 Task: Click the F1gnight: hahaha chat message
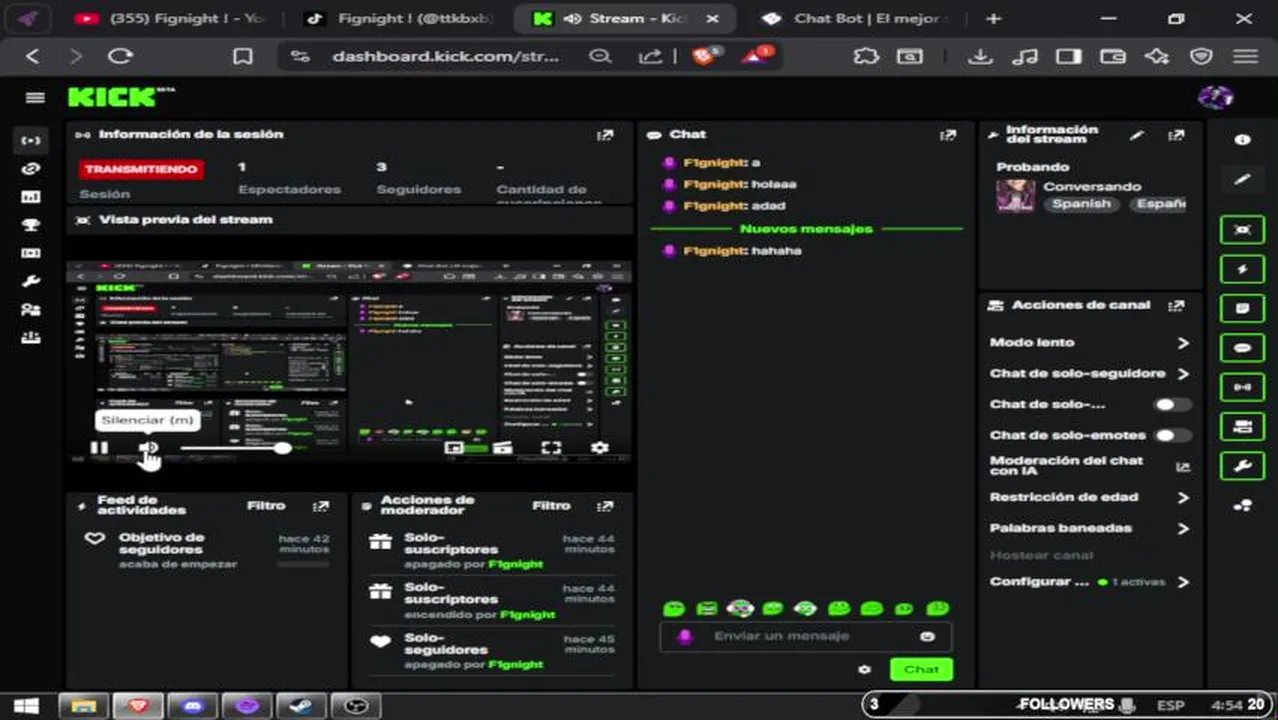click(x=732, y=251)
